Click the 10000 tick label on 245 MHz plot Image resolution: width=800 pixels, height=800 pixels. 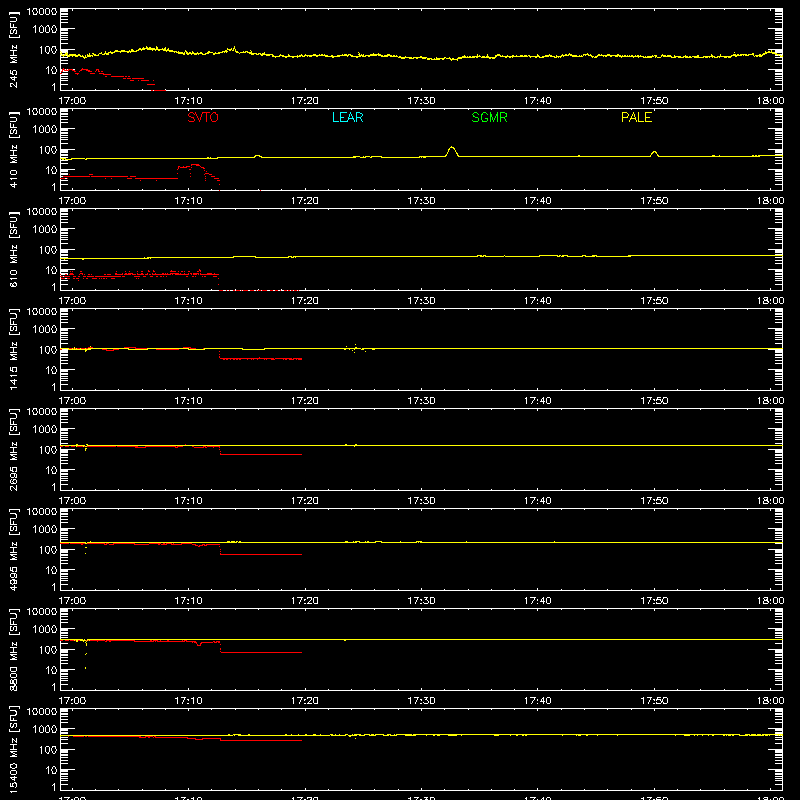42,12
